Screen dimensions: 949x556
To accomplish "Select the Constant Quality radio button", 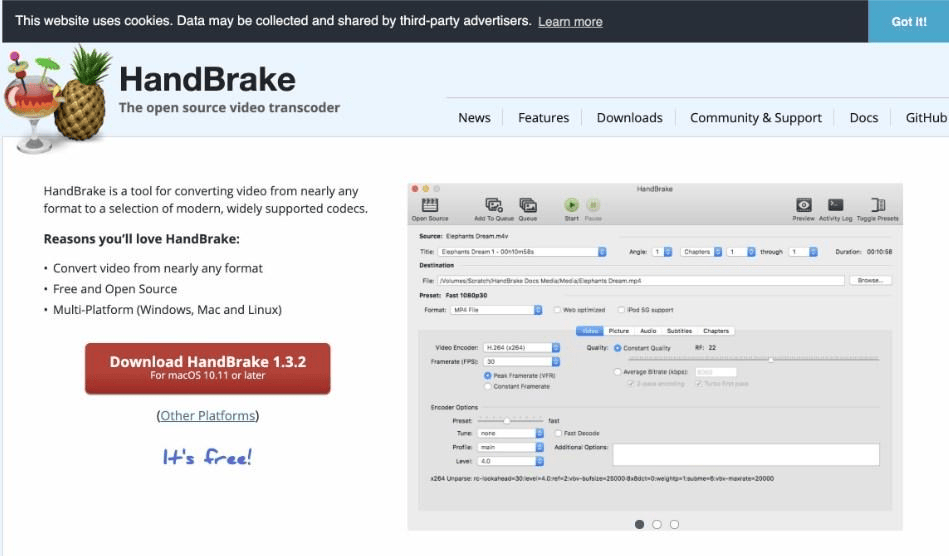I will click(617, 348).
